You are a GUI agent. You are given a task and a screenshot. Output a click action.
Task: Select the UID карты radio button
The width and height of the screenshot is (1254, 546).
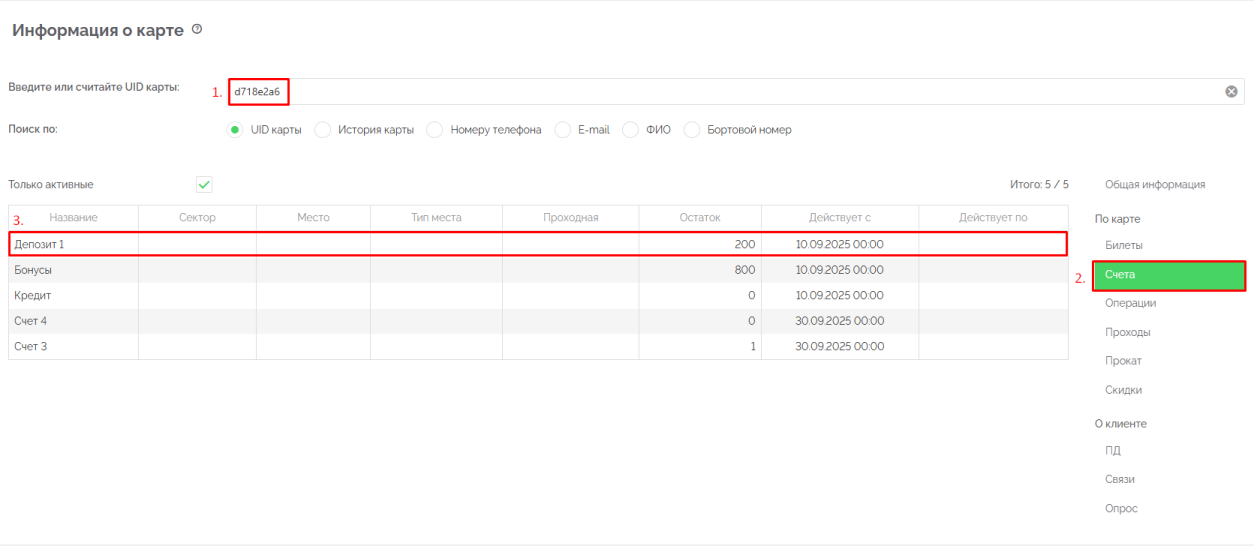[235, 130]
